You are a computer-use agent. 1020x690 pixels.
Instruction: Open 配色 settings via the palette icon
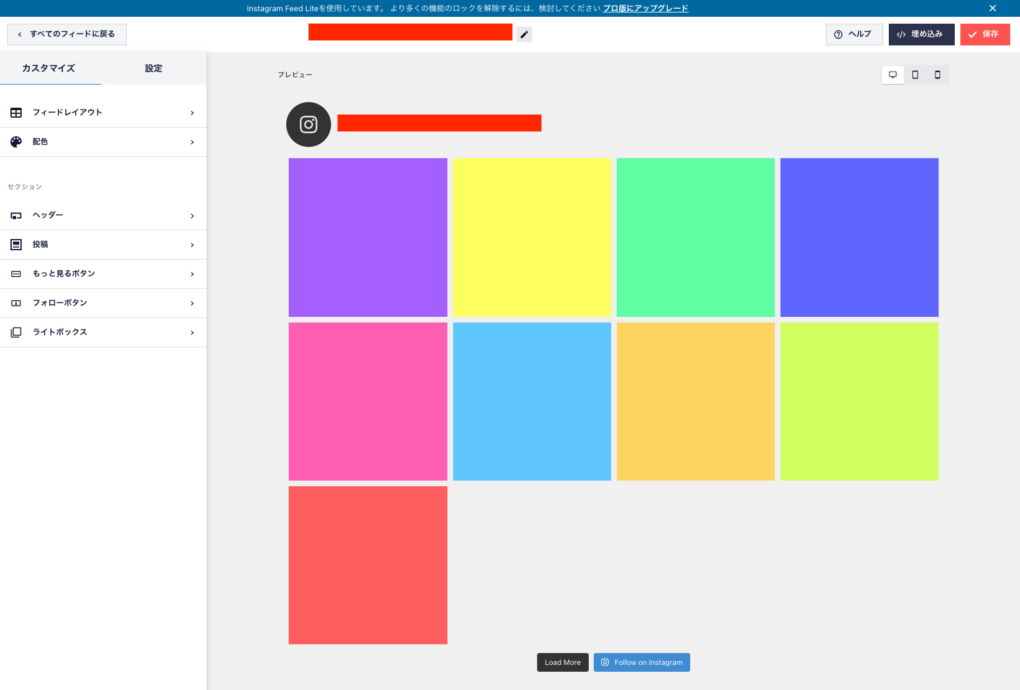point(15,141)
